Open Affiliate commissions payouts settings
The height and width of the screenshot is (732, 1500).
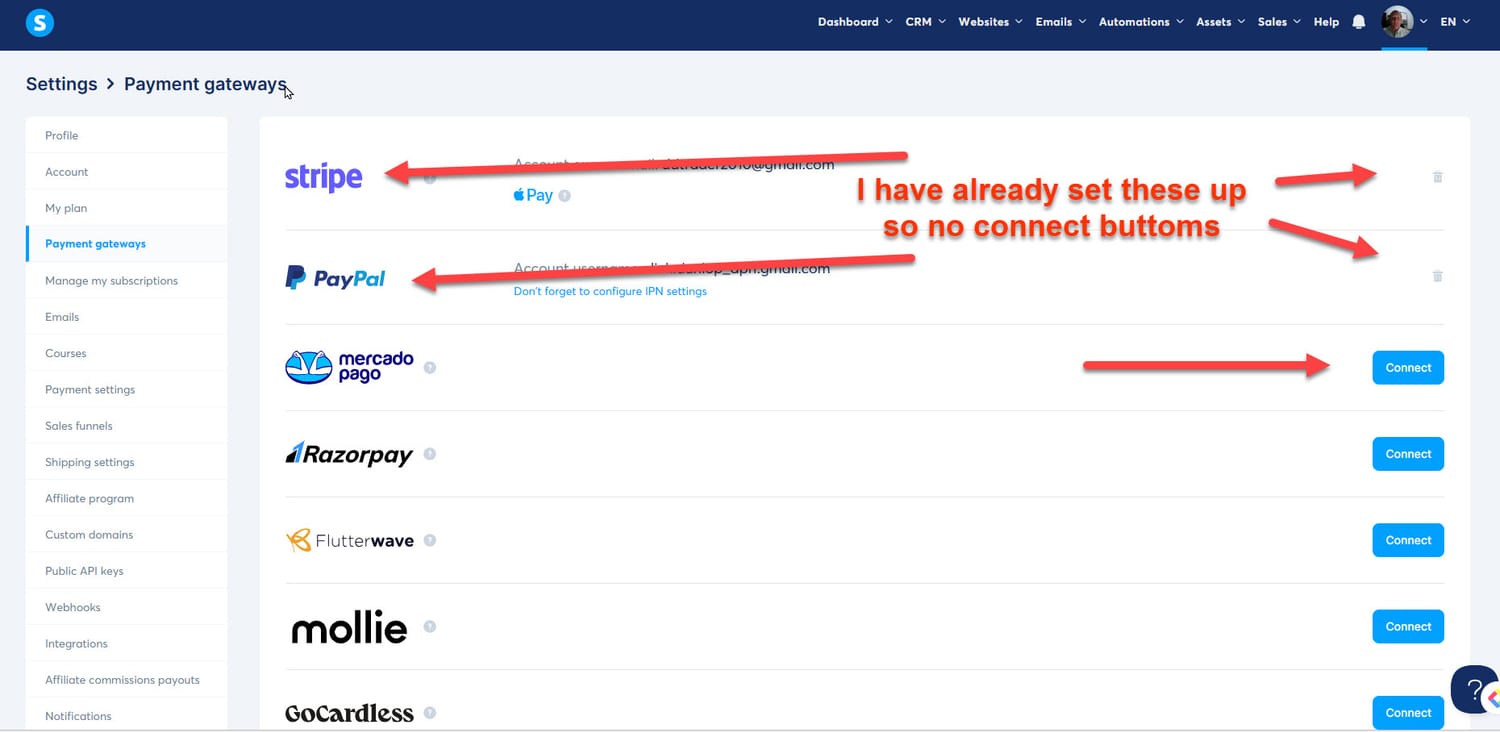[127, 680]
